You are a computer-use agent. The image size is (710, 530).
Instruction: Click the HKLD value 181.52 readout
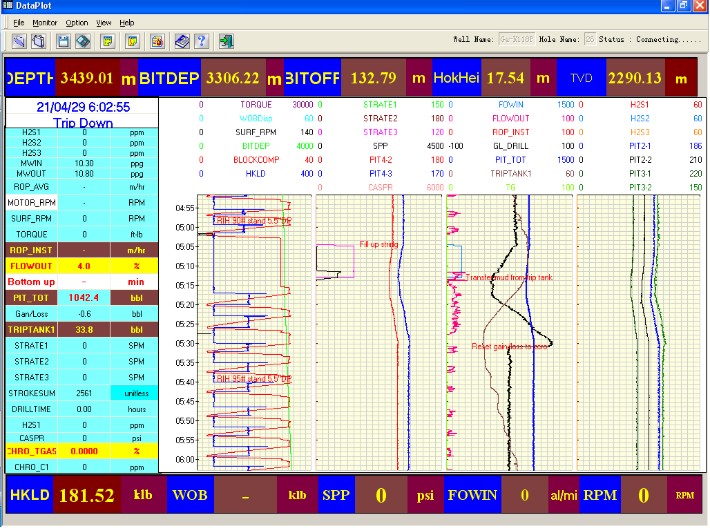pyautogui.click(x=88, y=495)
